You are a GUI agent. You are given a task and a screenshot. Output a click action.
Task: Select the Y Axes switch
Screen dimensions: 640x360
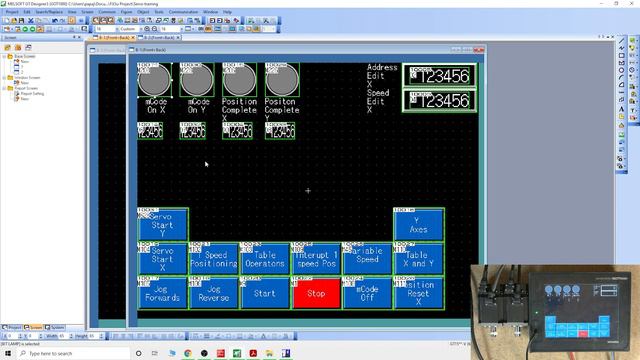(418, 225)
